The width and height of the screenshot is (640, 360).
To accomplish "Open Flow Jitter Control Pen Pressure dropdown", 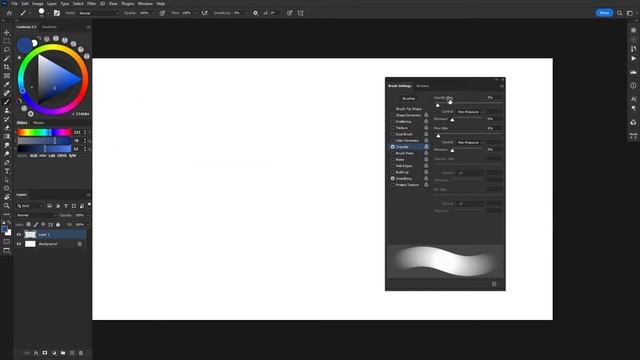I will click(x=470, y=142).
